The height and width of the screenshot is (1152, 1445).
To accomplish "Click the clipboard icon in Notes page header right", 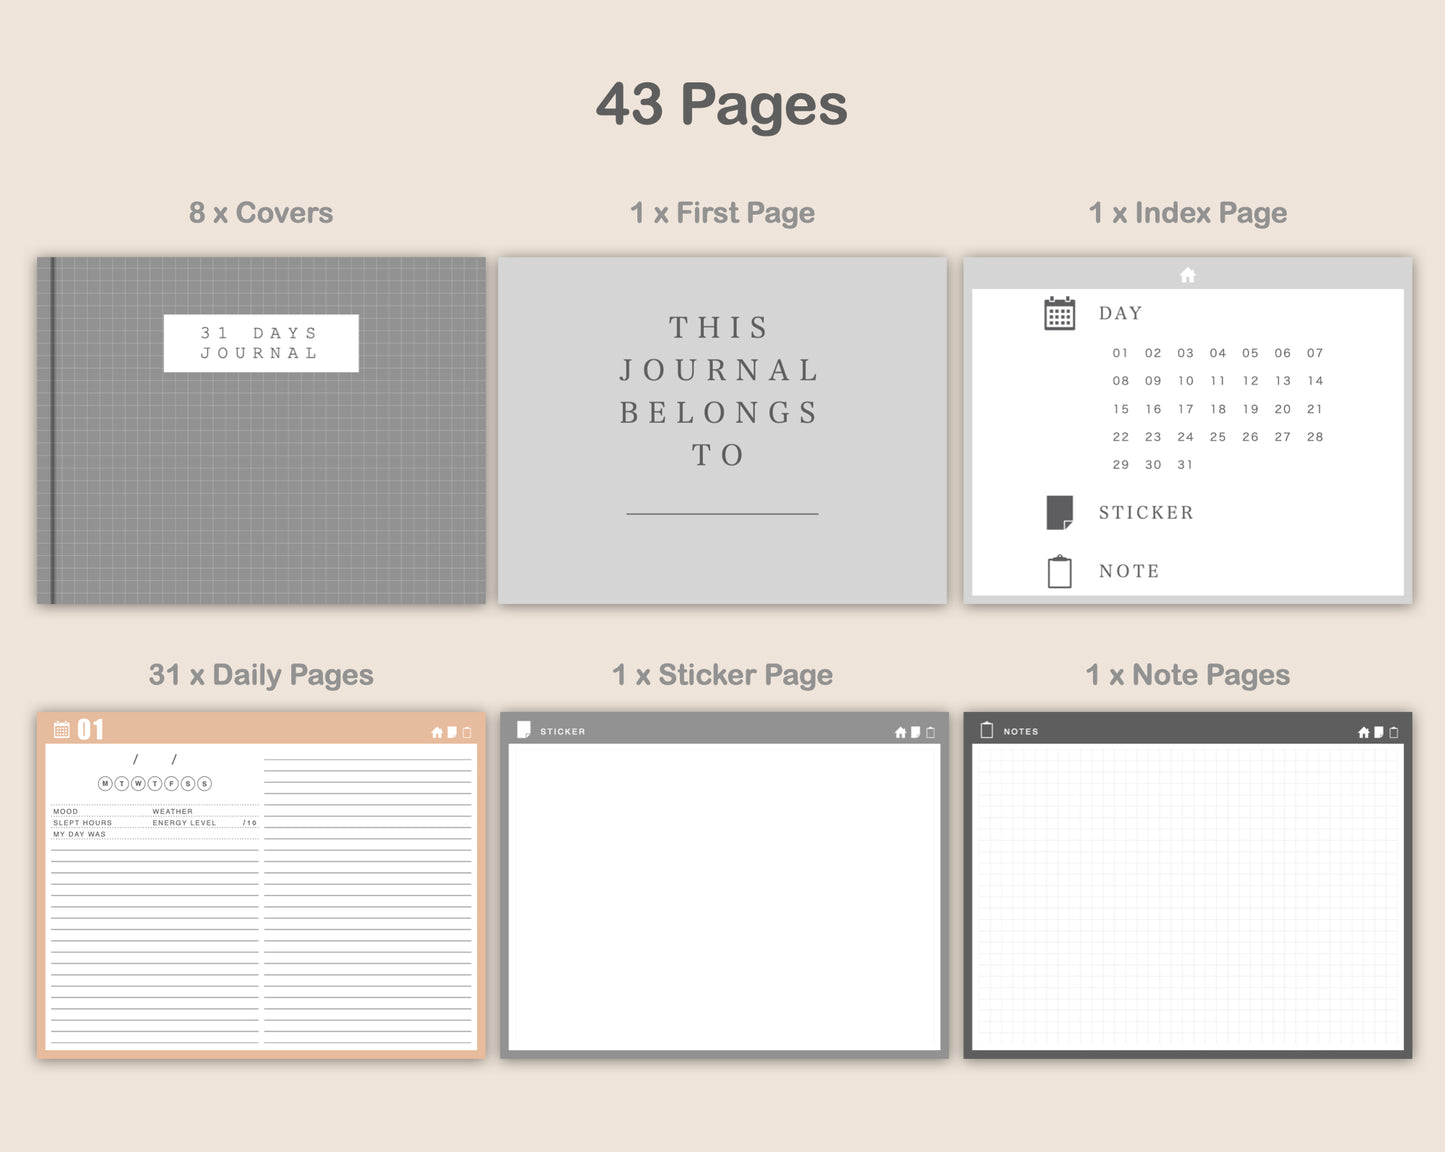I will click(x=1394, y=732).
